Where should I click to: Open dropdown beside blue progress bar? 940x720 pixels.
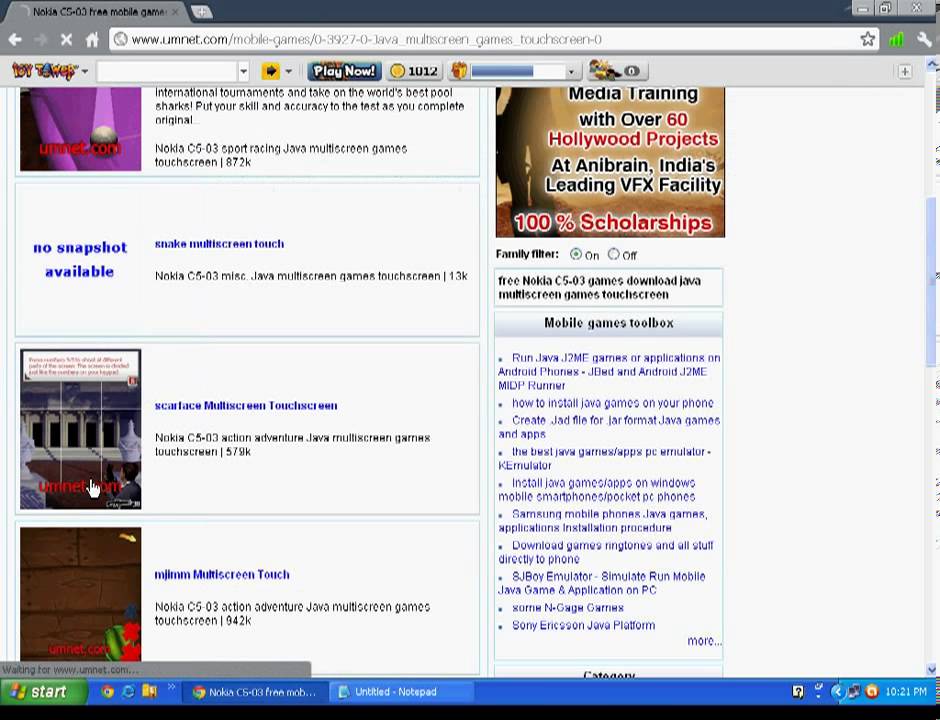pos(571,72)
